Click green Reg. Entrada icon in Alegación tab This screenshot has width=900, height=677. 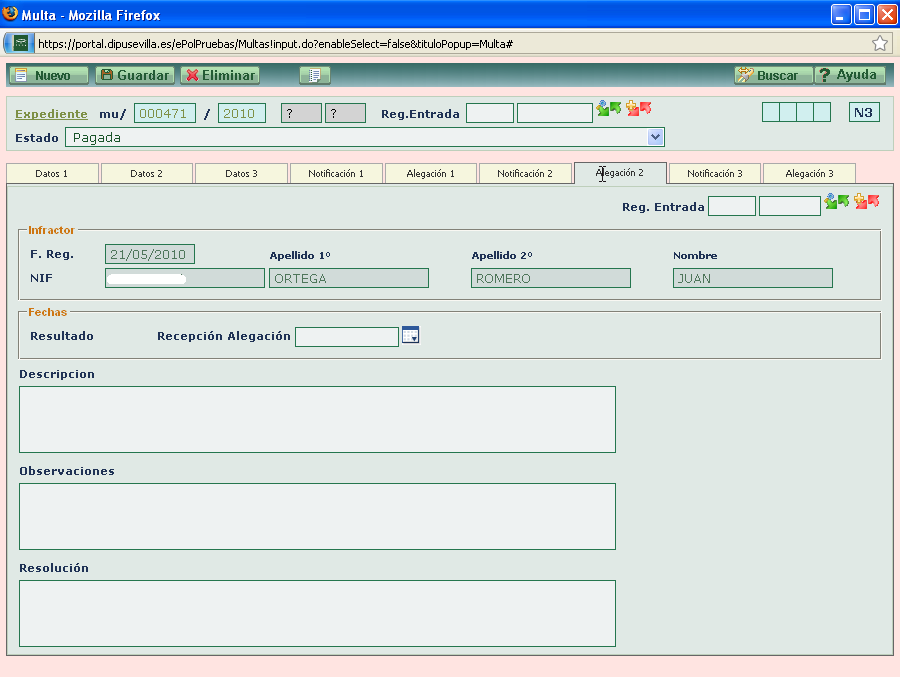click(837, 202)
